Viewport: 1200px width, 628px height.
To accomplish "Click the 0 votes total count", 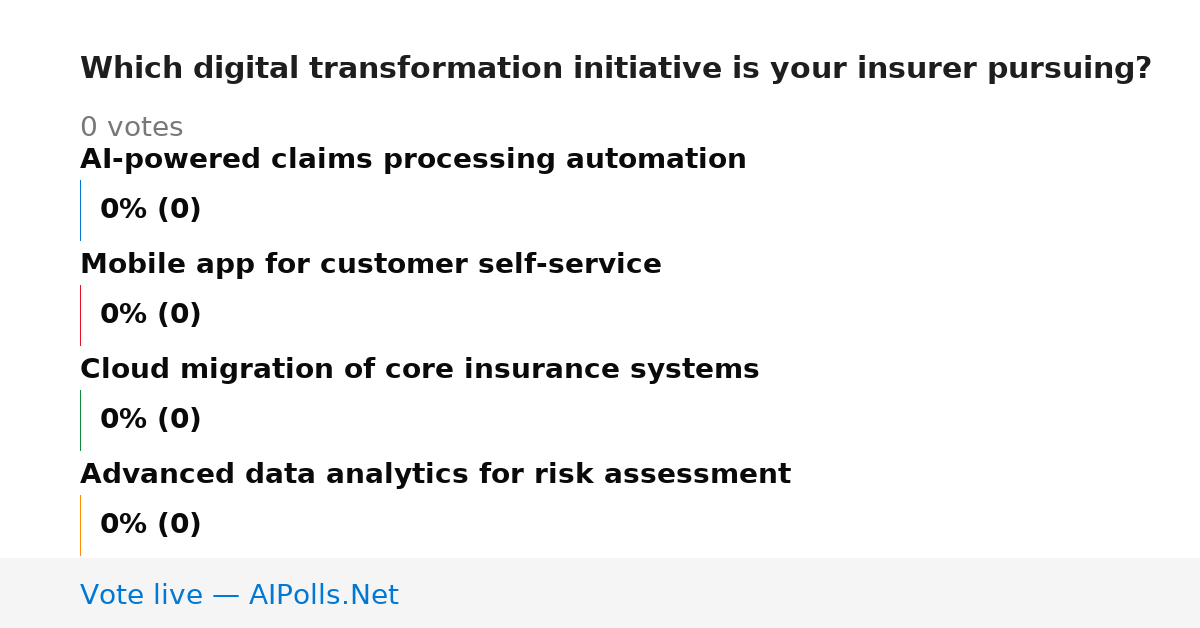I will [132, 128].
